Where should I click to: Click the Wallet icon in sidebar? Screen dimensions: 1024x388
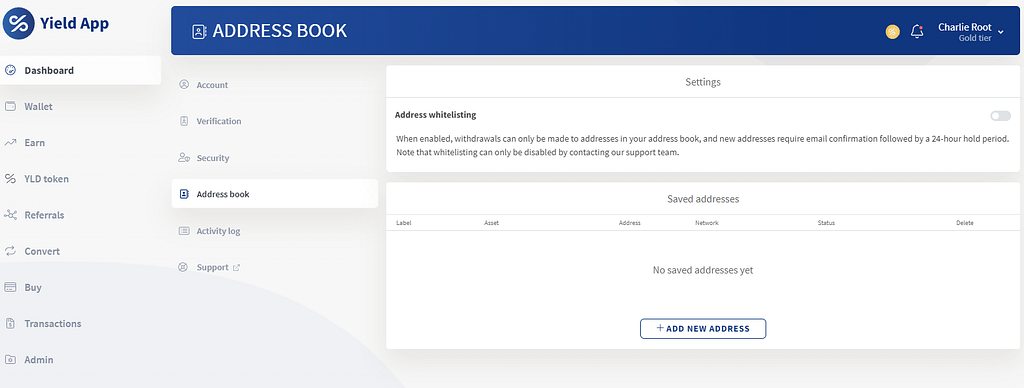(10, 106)
